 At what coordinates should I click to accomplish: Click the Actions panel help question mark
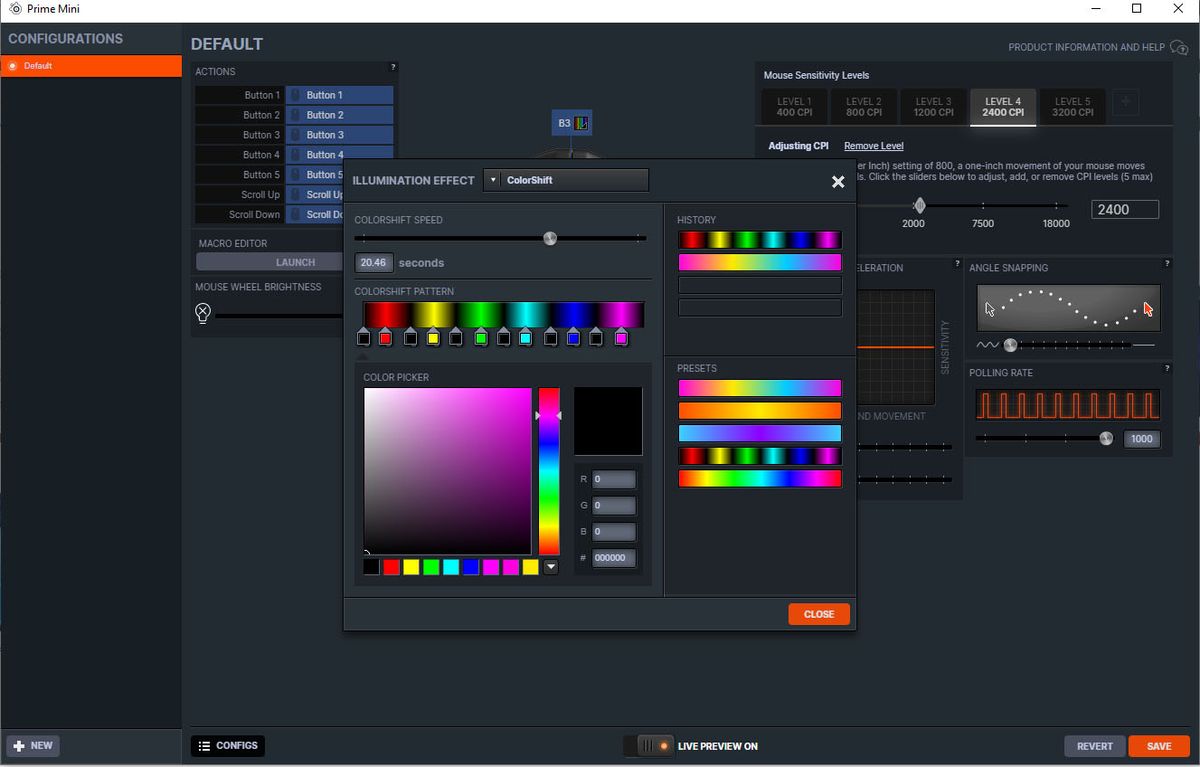pyautogui.click(x=393, y=67)
